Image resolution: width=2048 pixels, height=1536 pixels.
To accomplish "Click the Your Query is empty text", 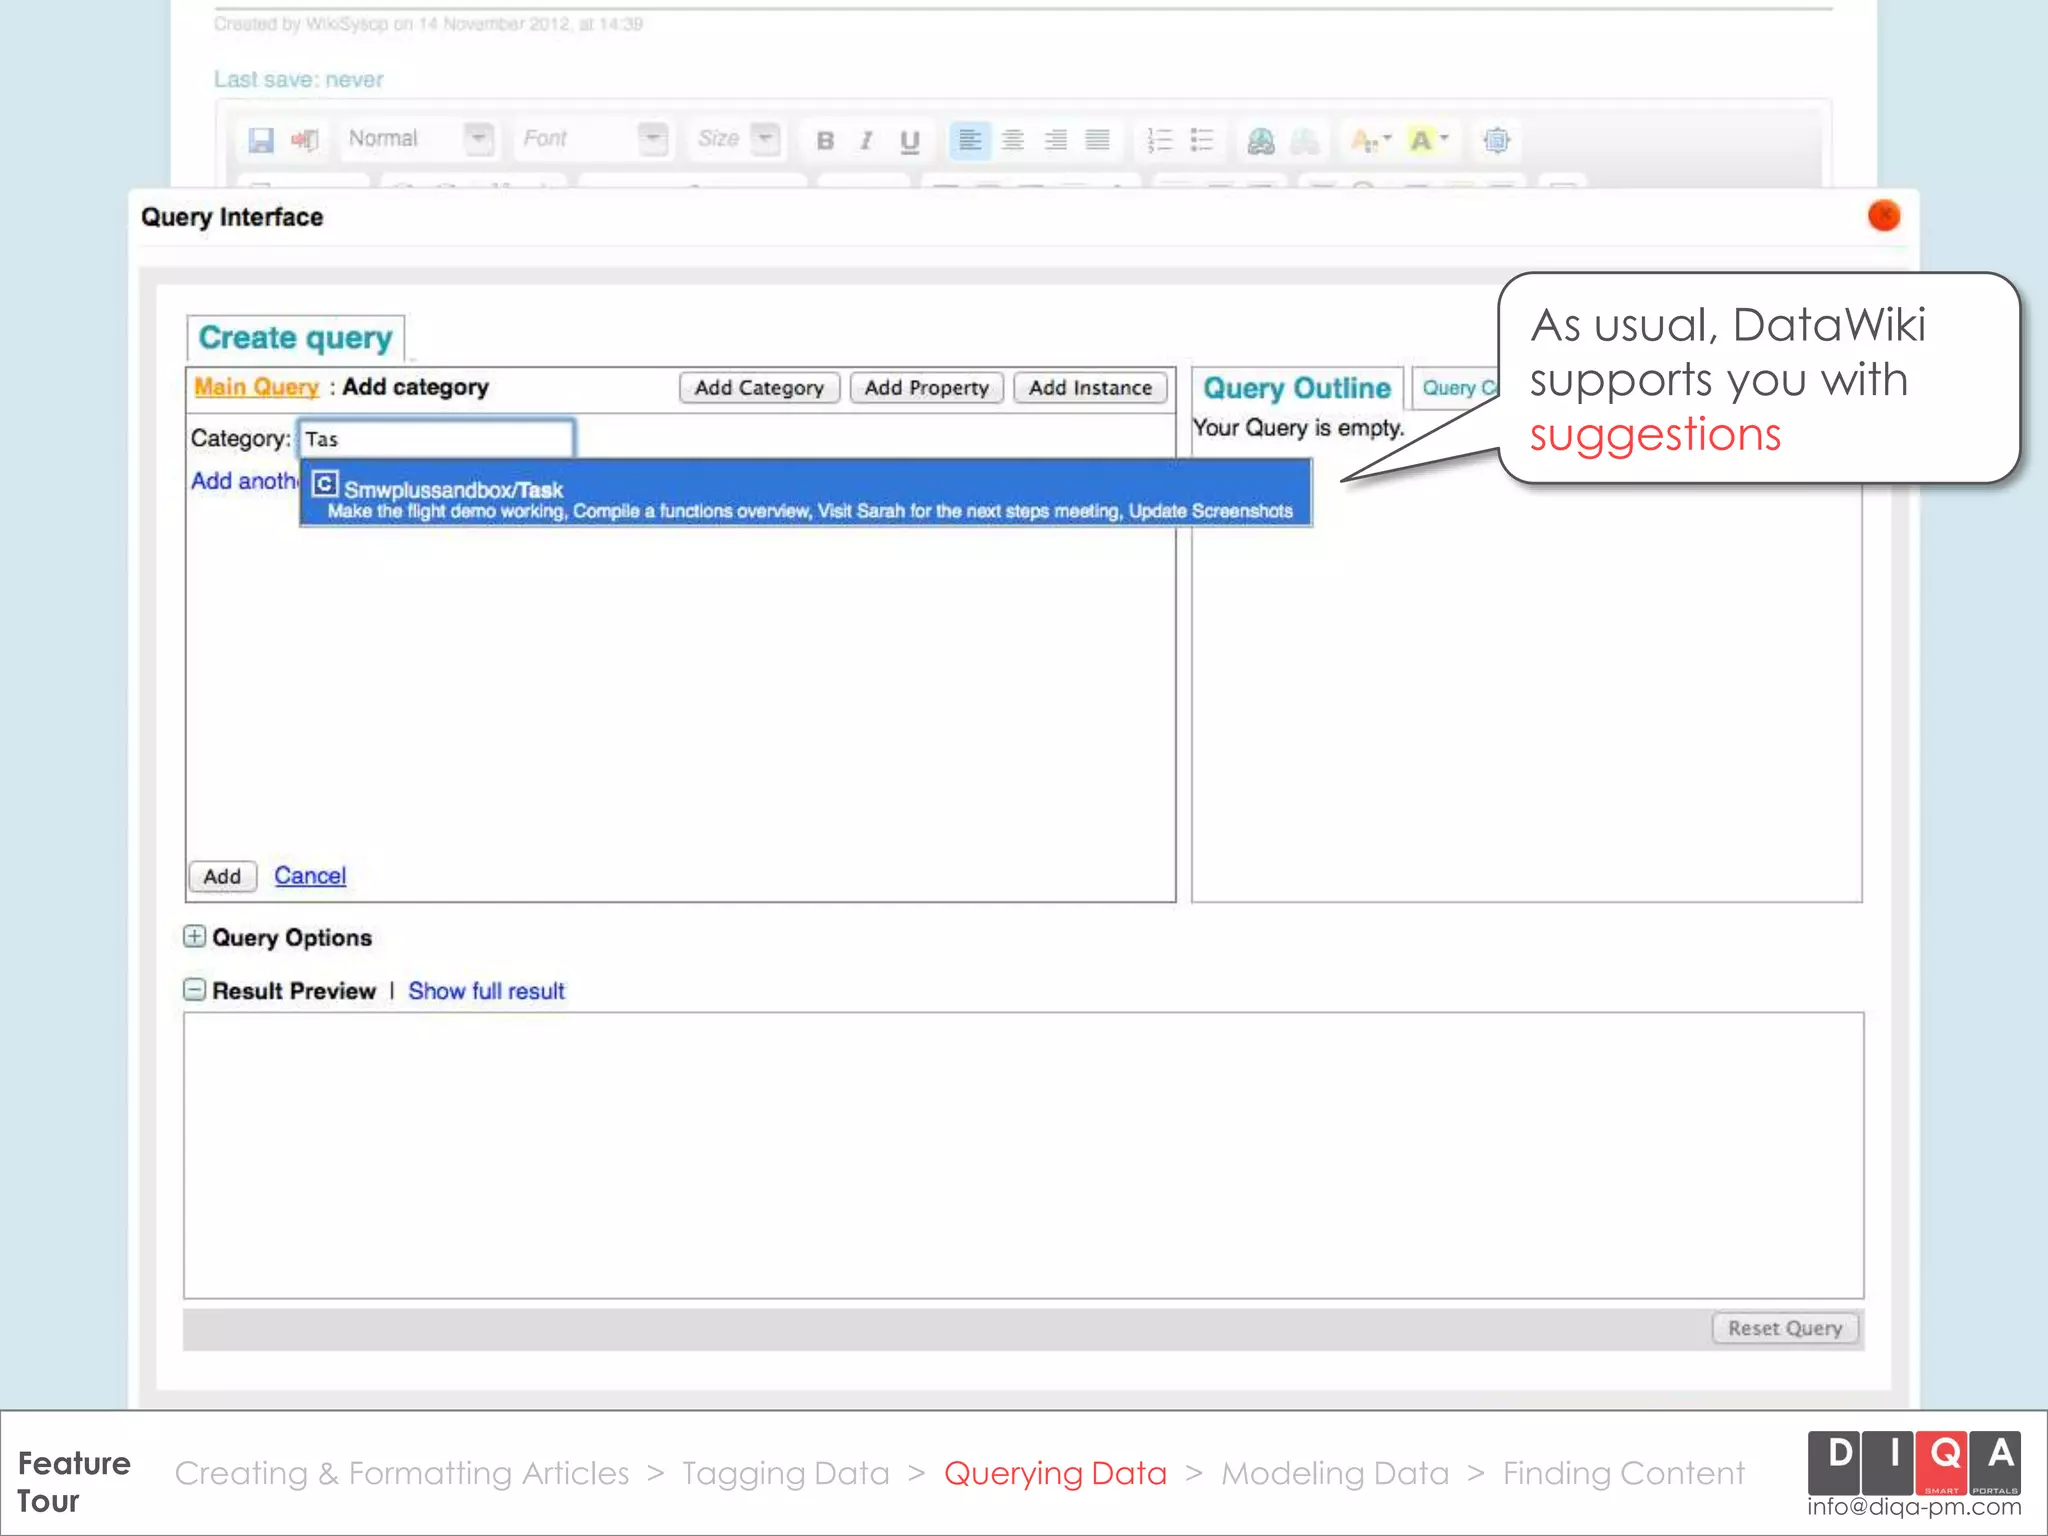I will (x=1299, y=428).
